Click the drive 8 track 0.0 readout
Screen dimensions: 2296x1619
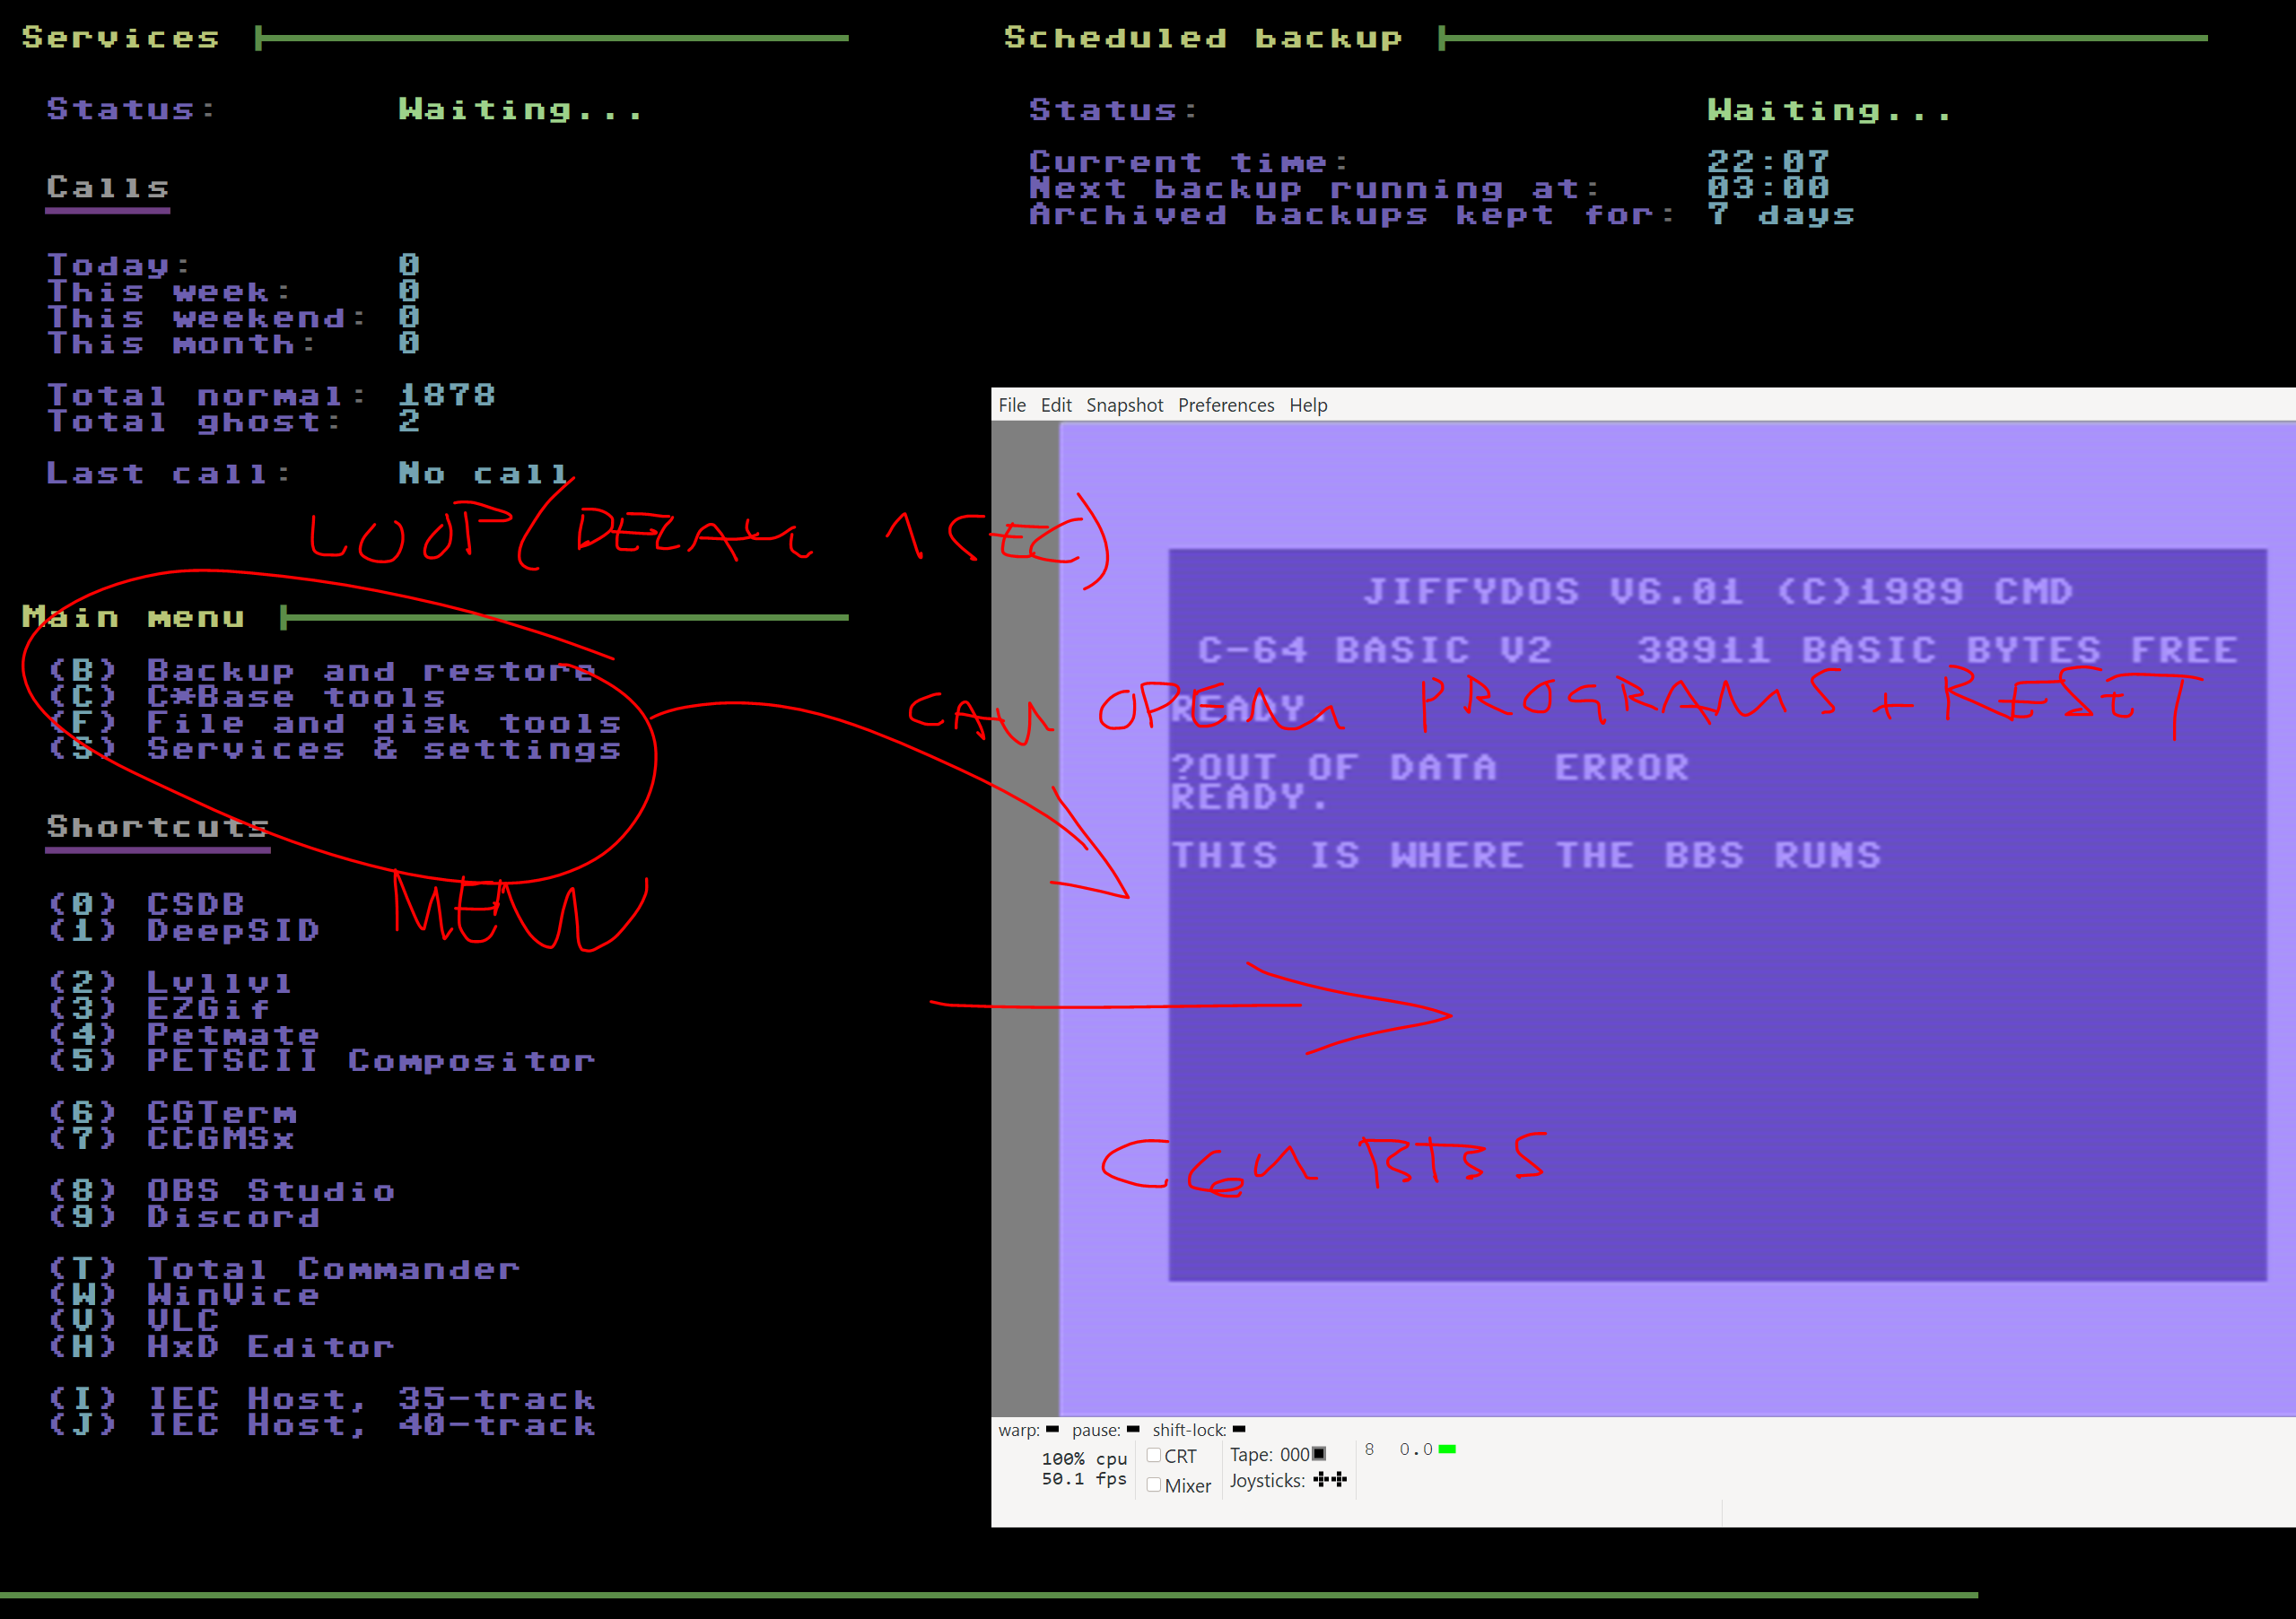1416,1449
